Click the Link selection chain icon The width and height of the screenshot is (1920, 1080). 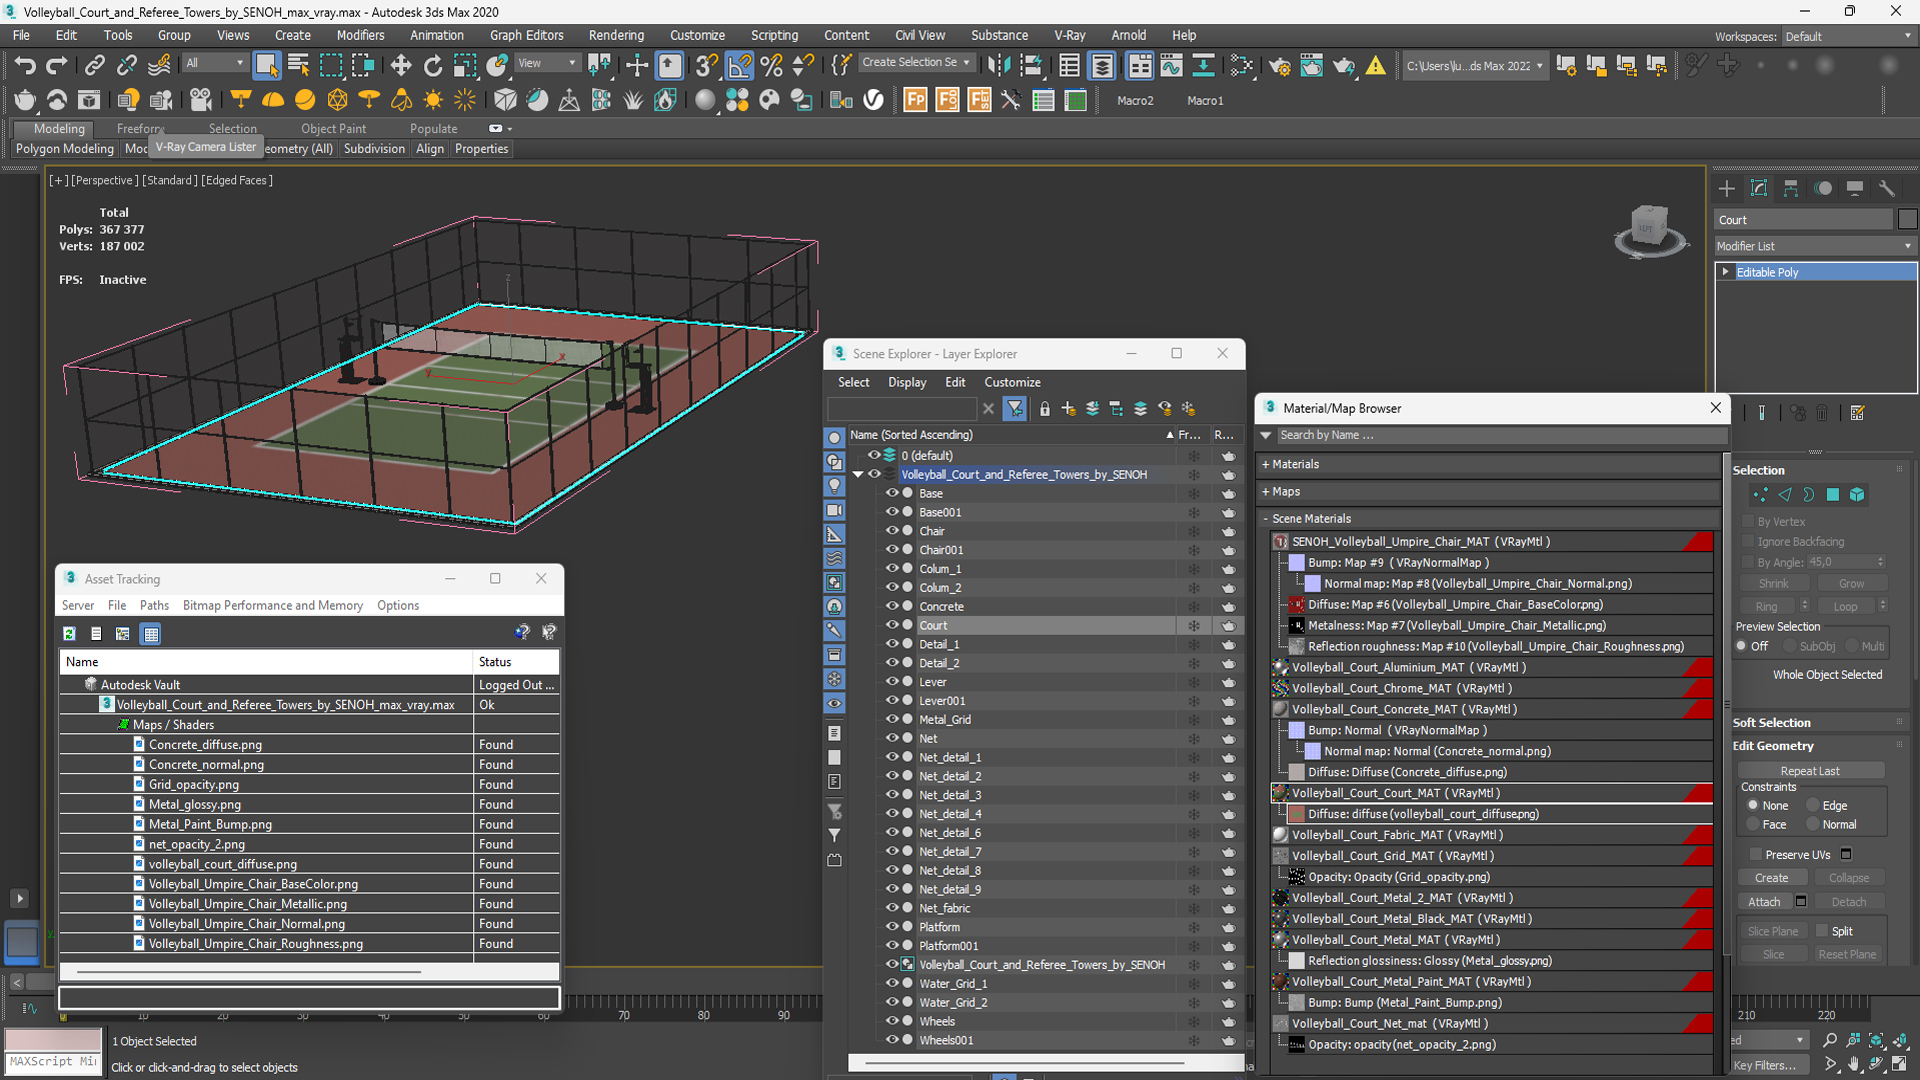(x=95, y=66)
